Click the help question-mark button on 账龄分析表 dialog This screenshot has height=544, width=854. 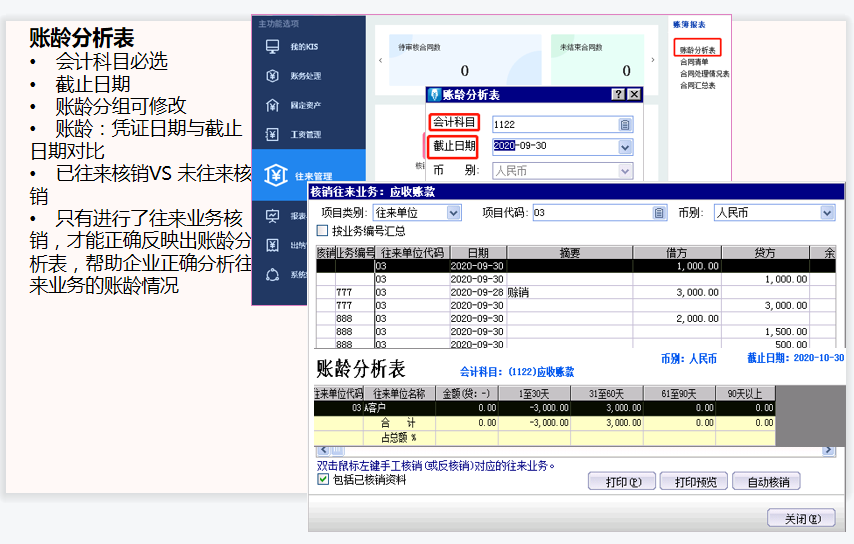(618, 94)
